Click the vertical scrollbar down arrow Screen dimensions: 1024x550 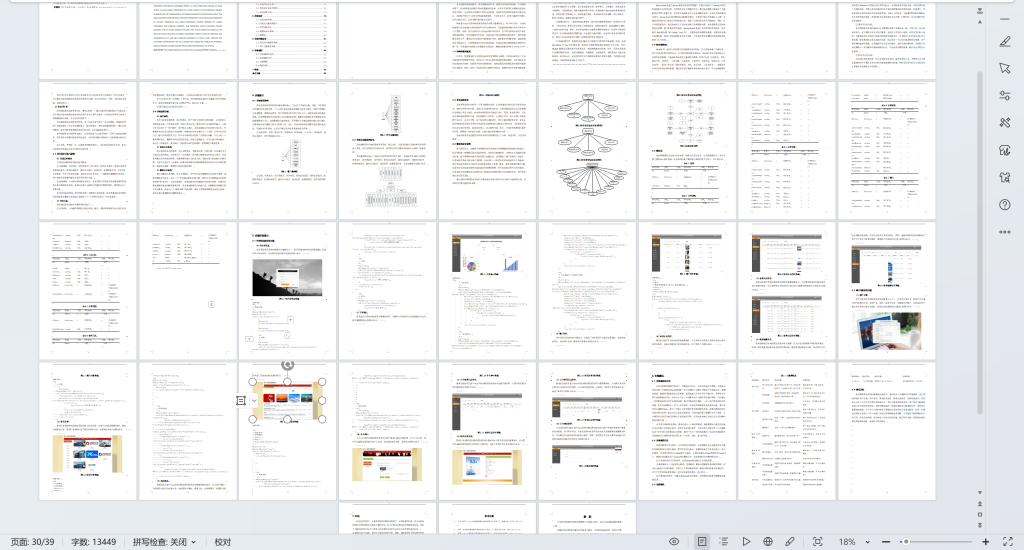pos(980,493)
